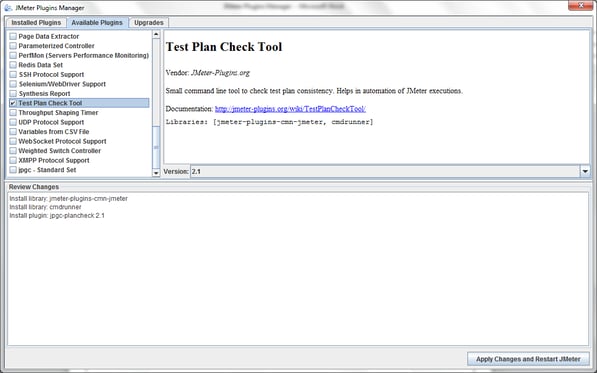Tick the Throughput Shaping Timer checkbox

[13, 113]
